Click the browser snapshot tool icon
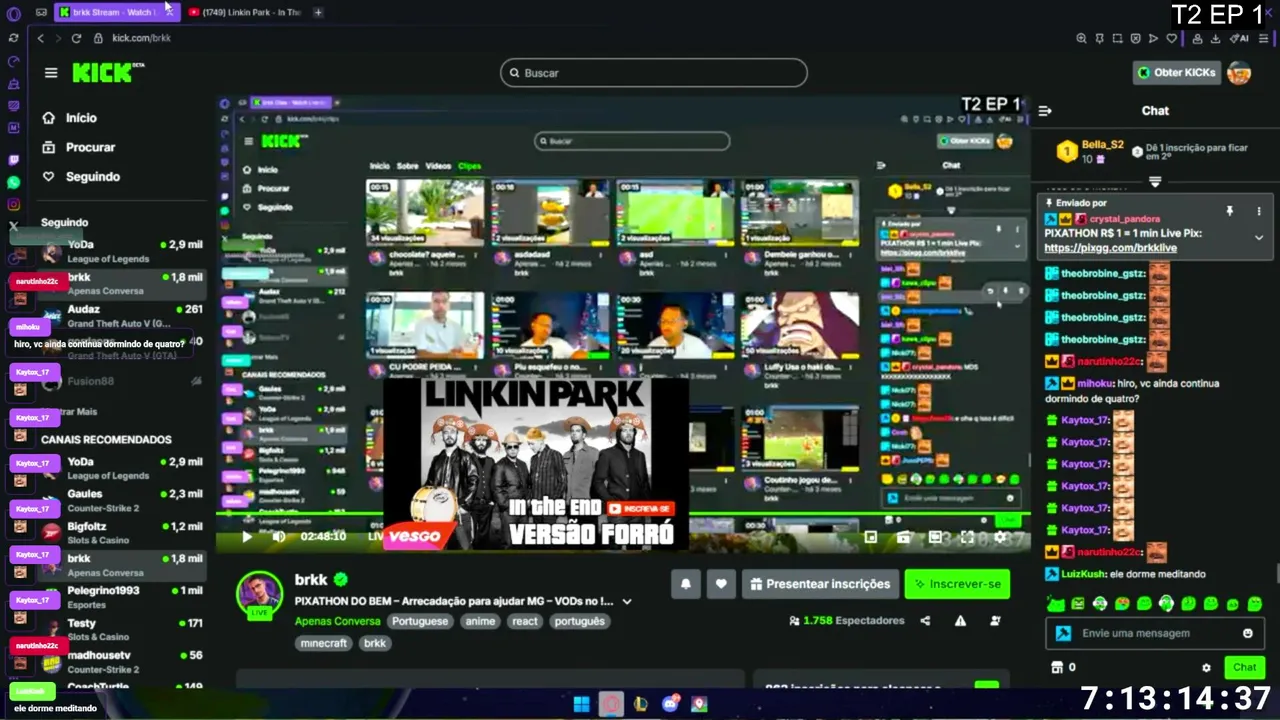The image size is (1280, 720). click(x=1117, y=38)
